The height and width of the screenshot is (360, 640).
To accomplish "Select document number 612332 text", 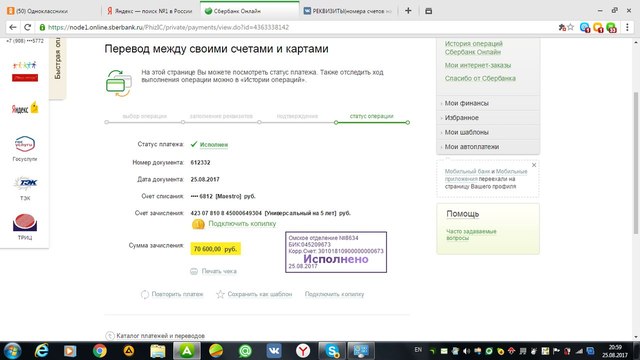I will pyautogui.click(x=200, y=162).
